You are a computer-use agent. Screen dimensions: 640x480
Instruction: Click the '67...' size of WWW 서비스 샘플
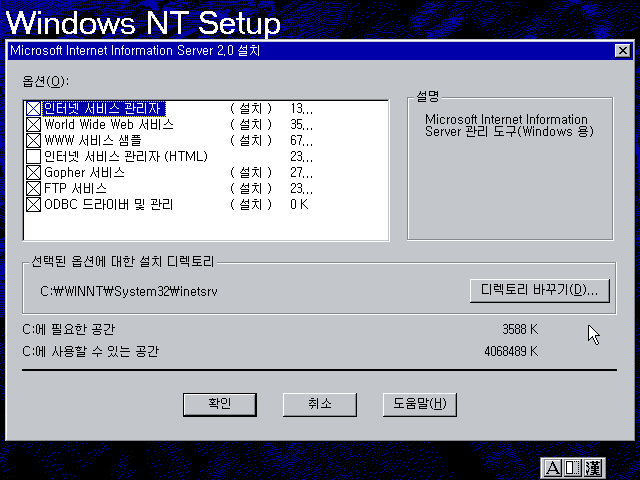coord(302,140)
